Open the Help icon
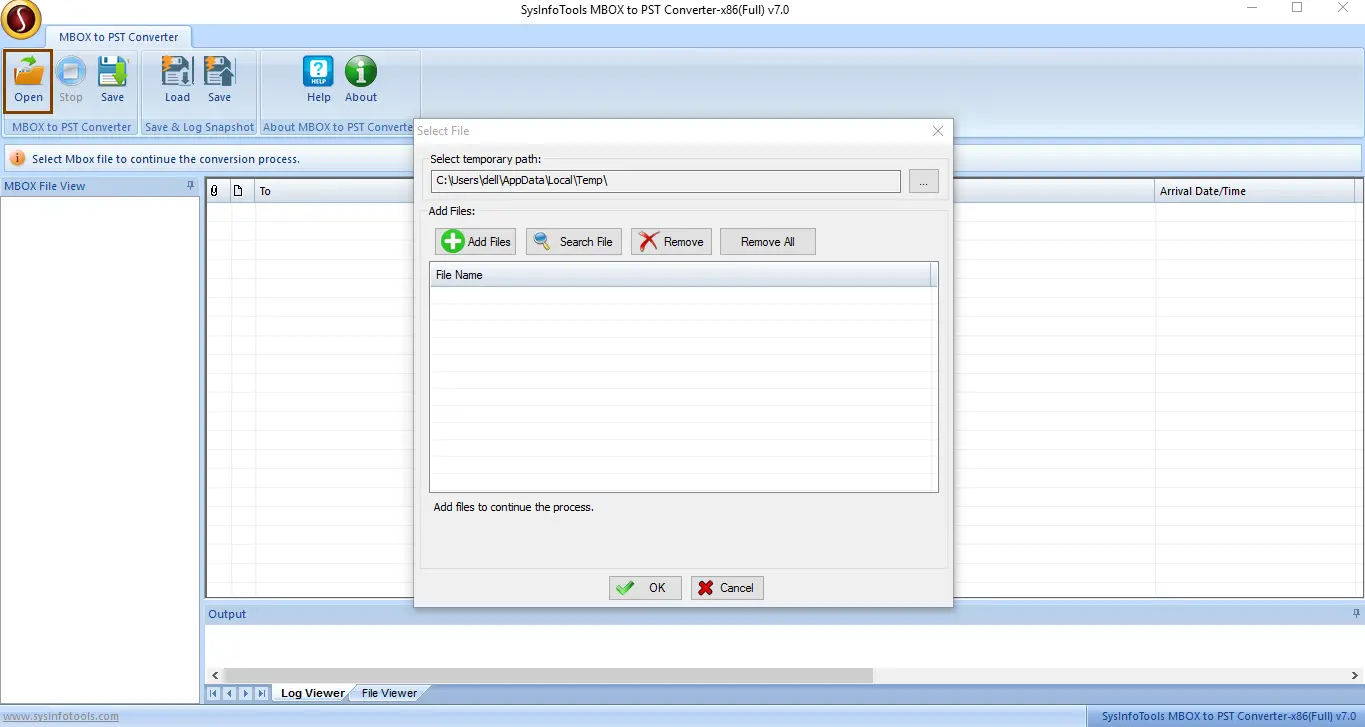Viewport: 1365px width, 727px height. click(x=319, y=80)
